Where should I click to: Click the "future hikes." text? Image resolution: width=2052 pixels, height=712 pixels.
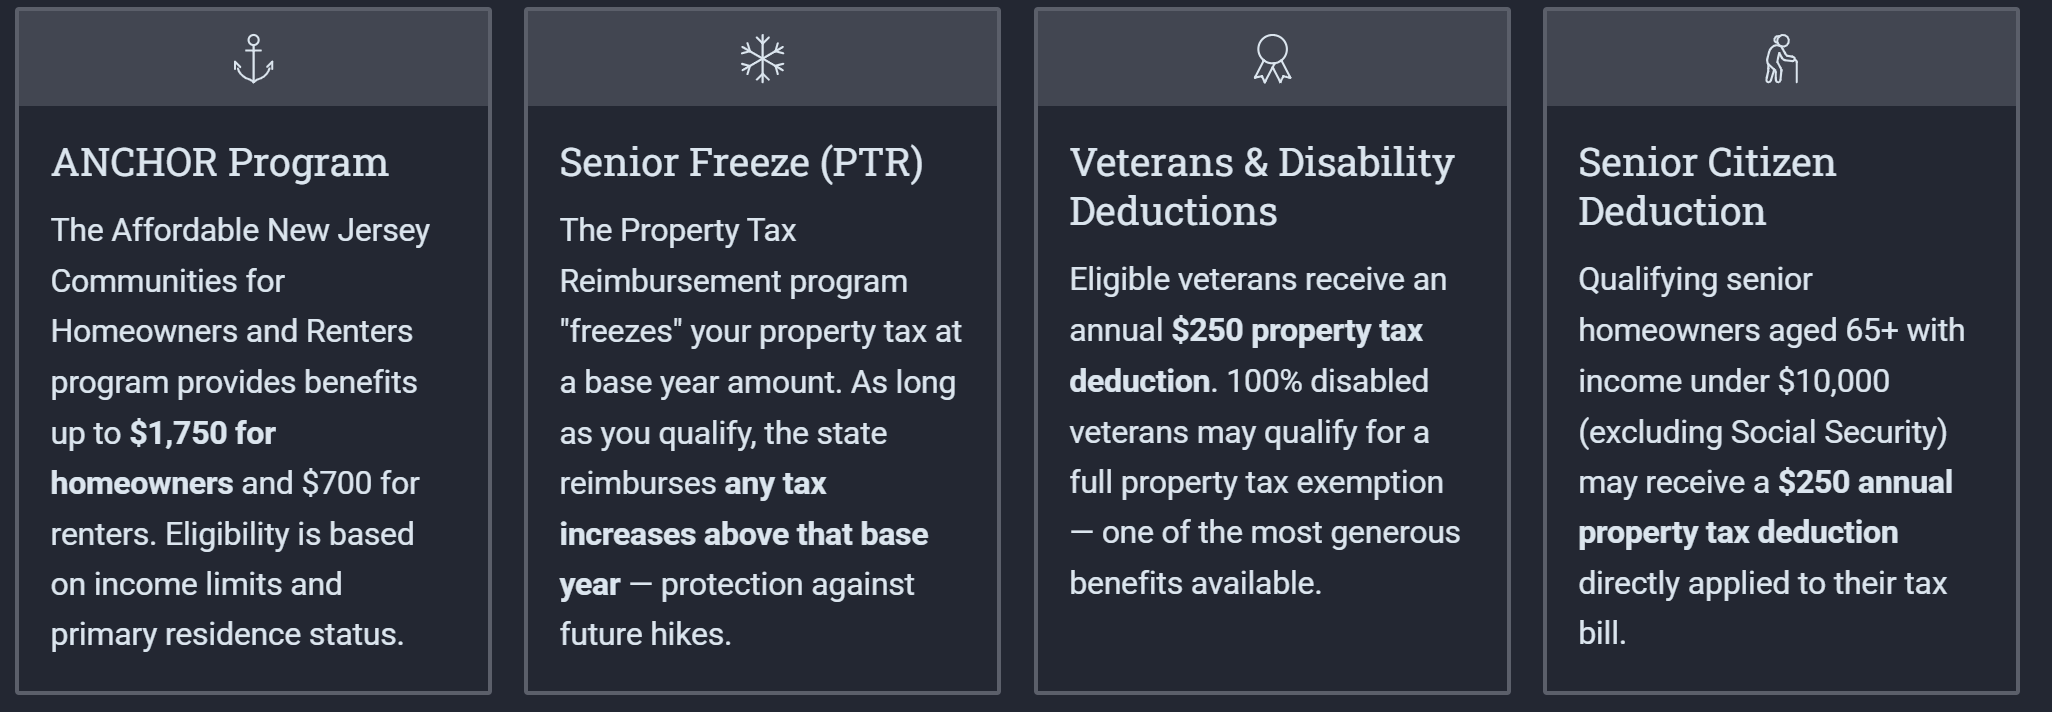coord(645,635)
